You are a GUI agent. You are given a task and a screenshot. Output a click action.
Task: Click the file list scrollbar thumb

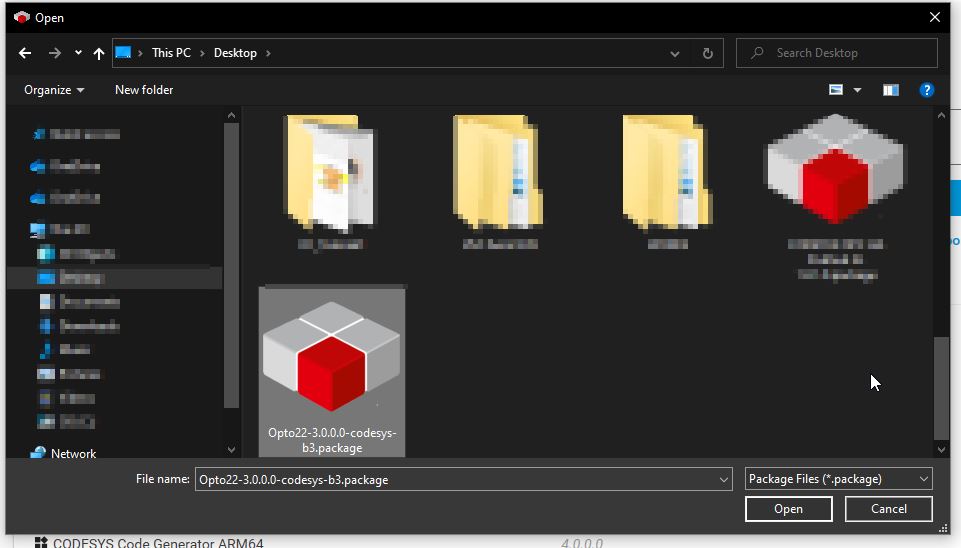click(x=941, y=388)
